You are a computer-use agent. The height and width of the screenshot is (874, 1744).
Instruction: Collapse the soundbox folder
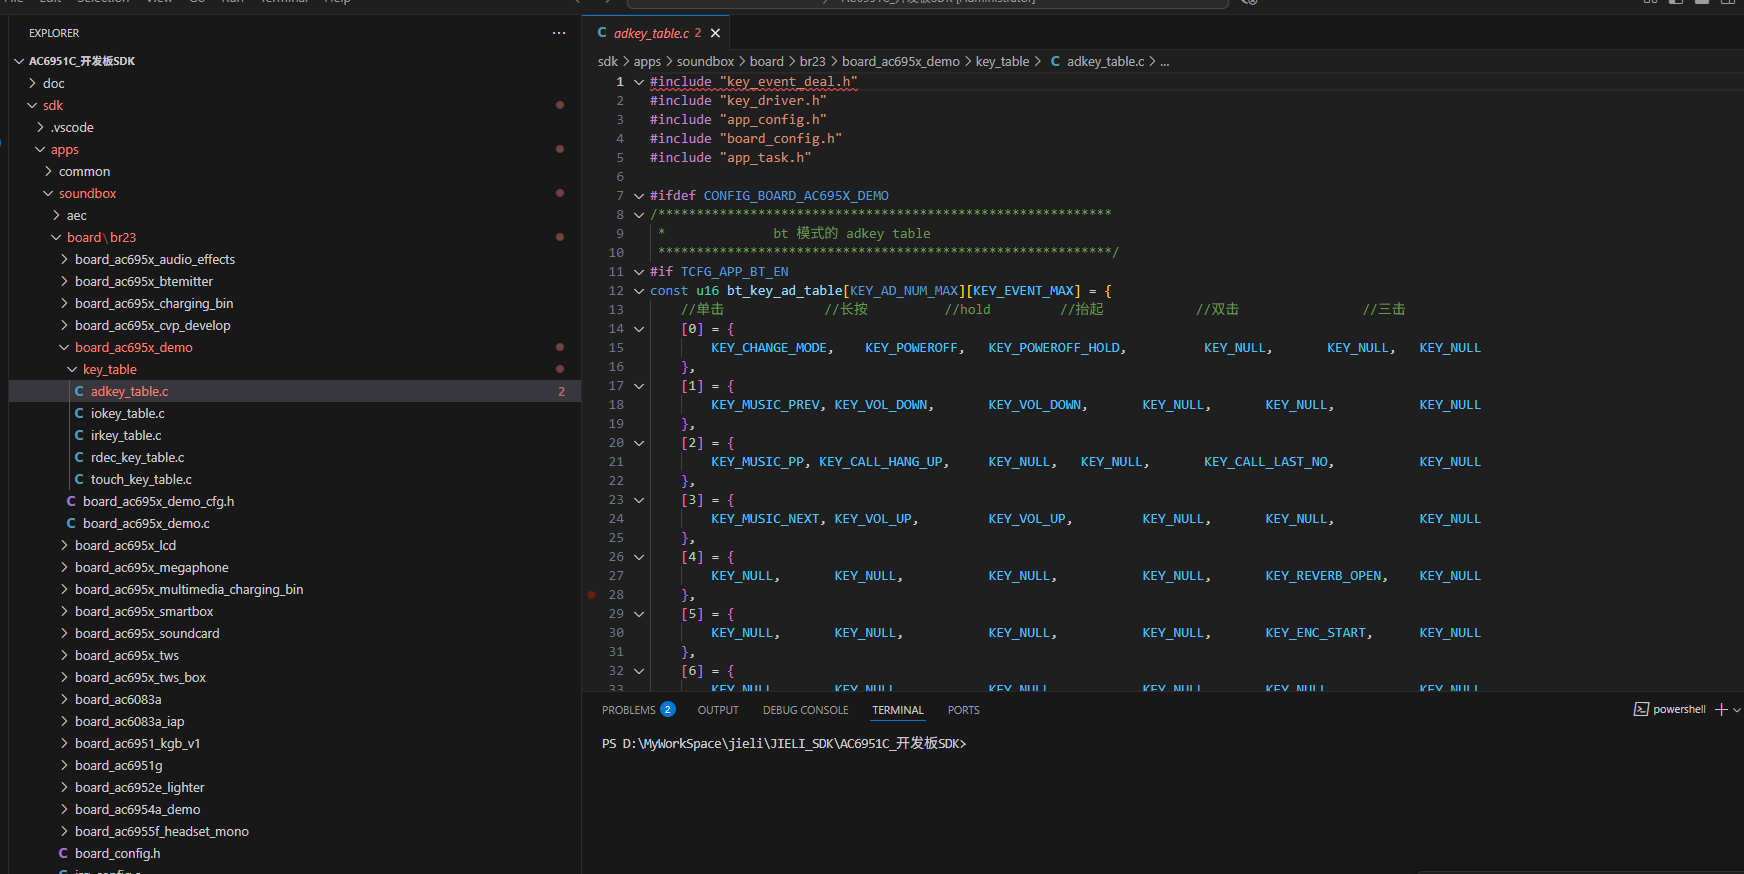coord(48,193)
